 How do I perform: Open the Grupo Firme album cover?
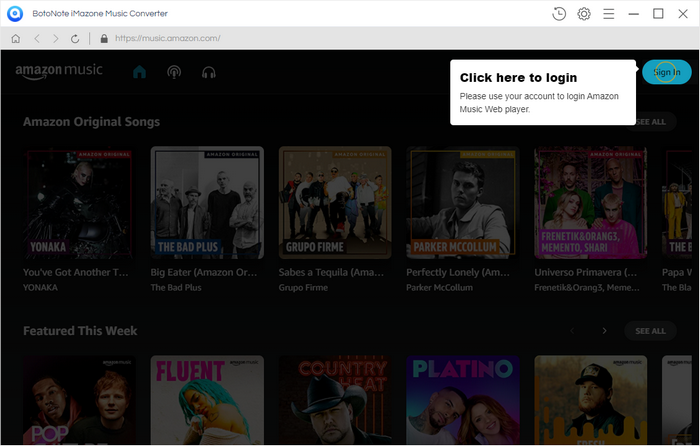(x=335, y=203)
